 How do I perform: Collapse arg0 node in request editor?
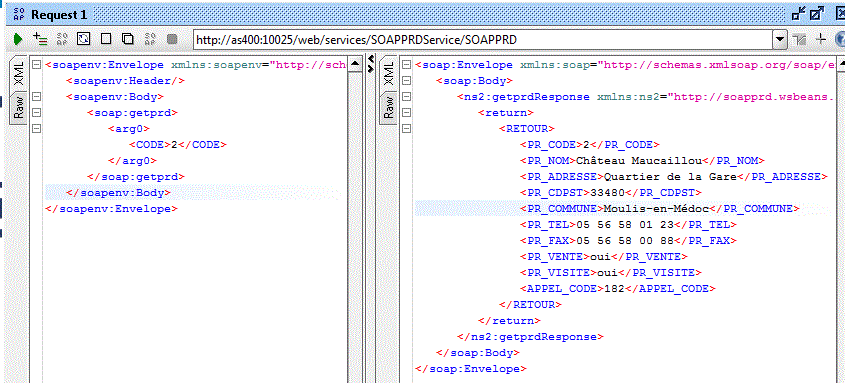36,129
